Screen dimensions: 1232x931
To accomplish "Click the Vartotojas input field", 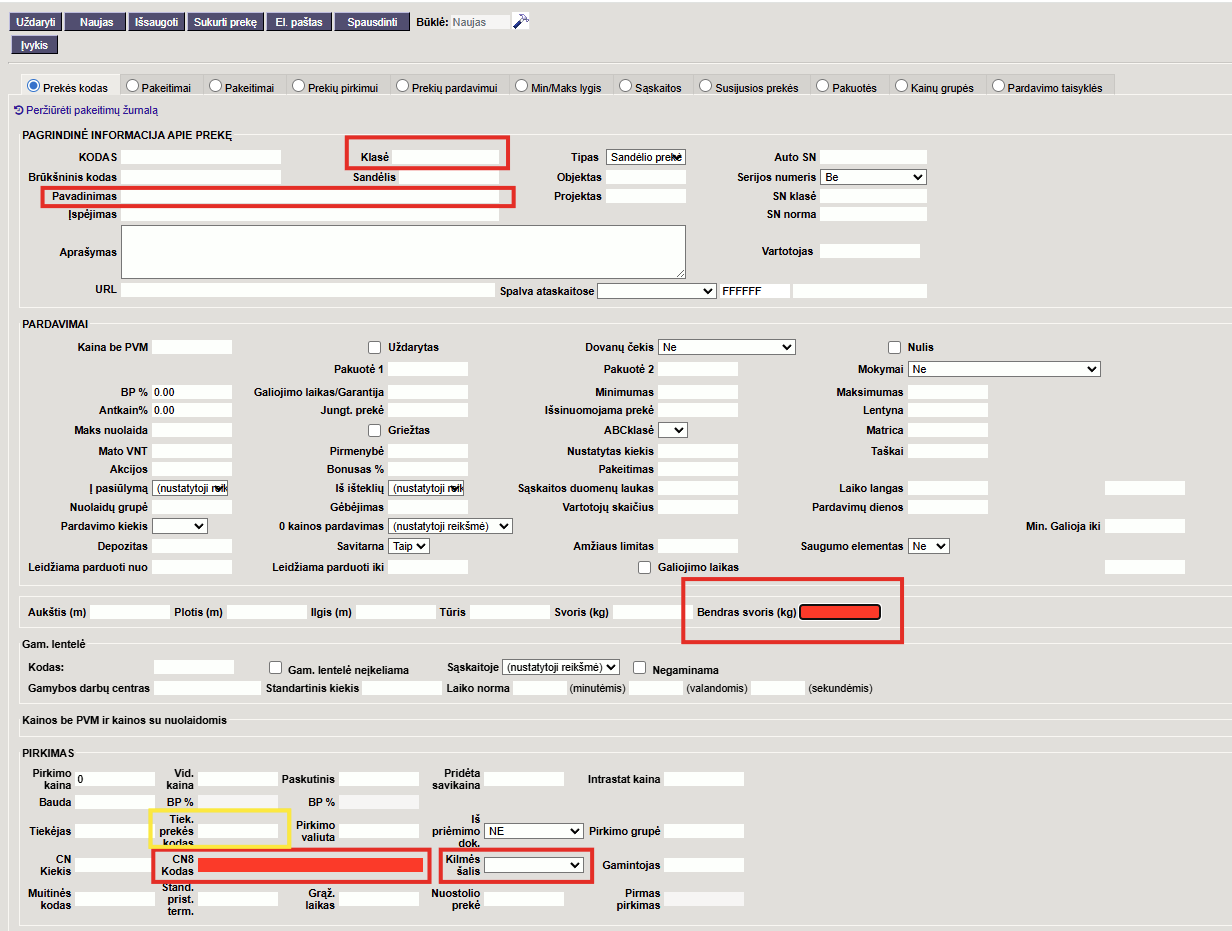I will point(870,252).
